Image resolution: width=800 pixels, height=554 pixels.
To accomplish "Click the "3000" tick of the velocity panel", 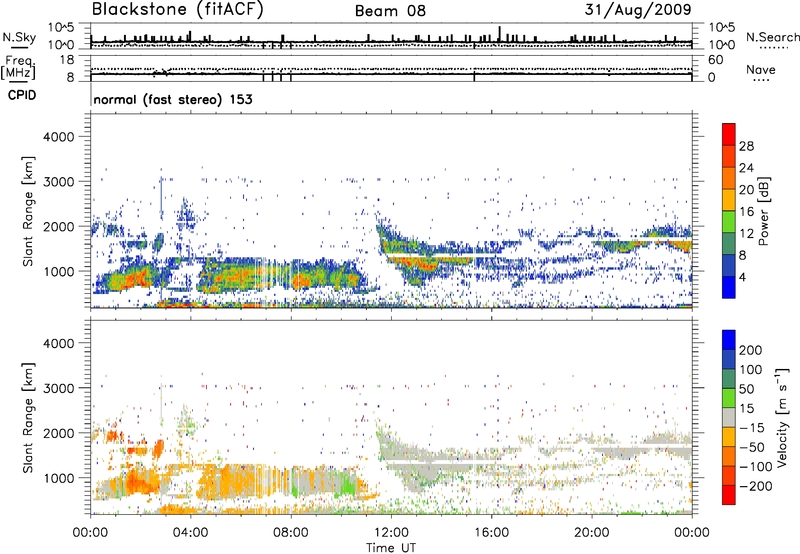I will [x=59, y=388].
